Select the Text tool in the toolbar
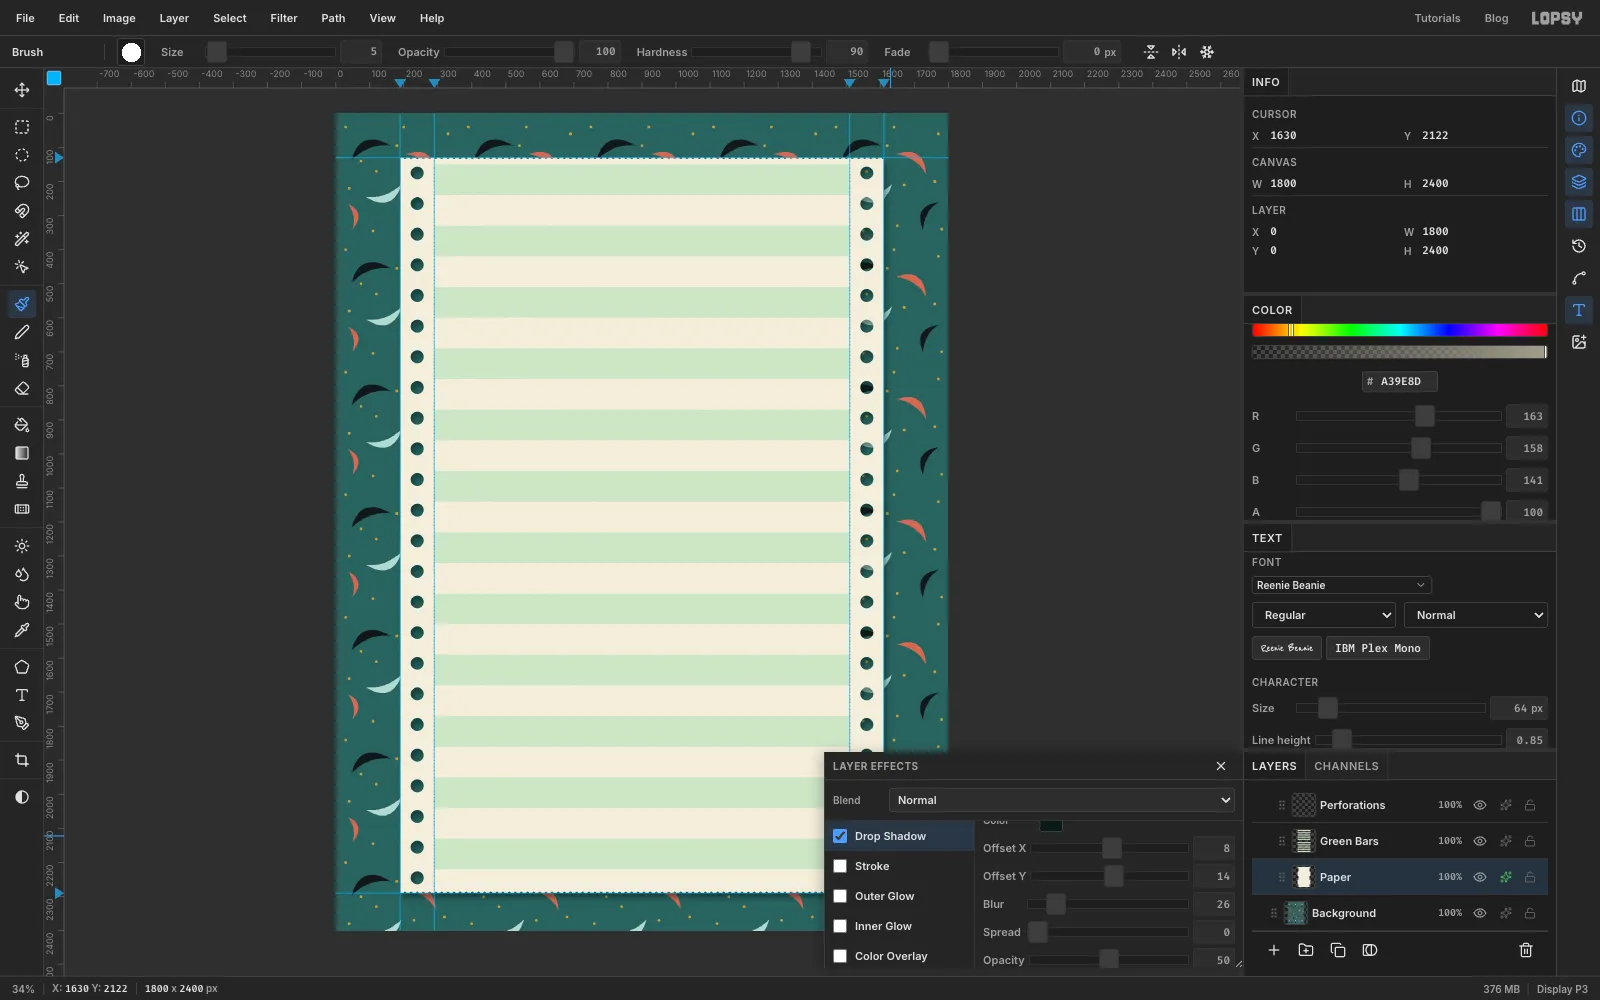The width and height of the screenshot is (1600, 1000). click(22, 695)
